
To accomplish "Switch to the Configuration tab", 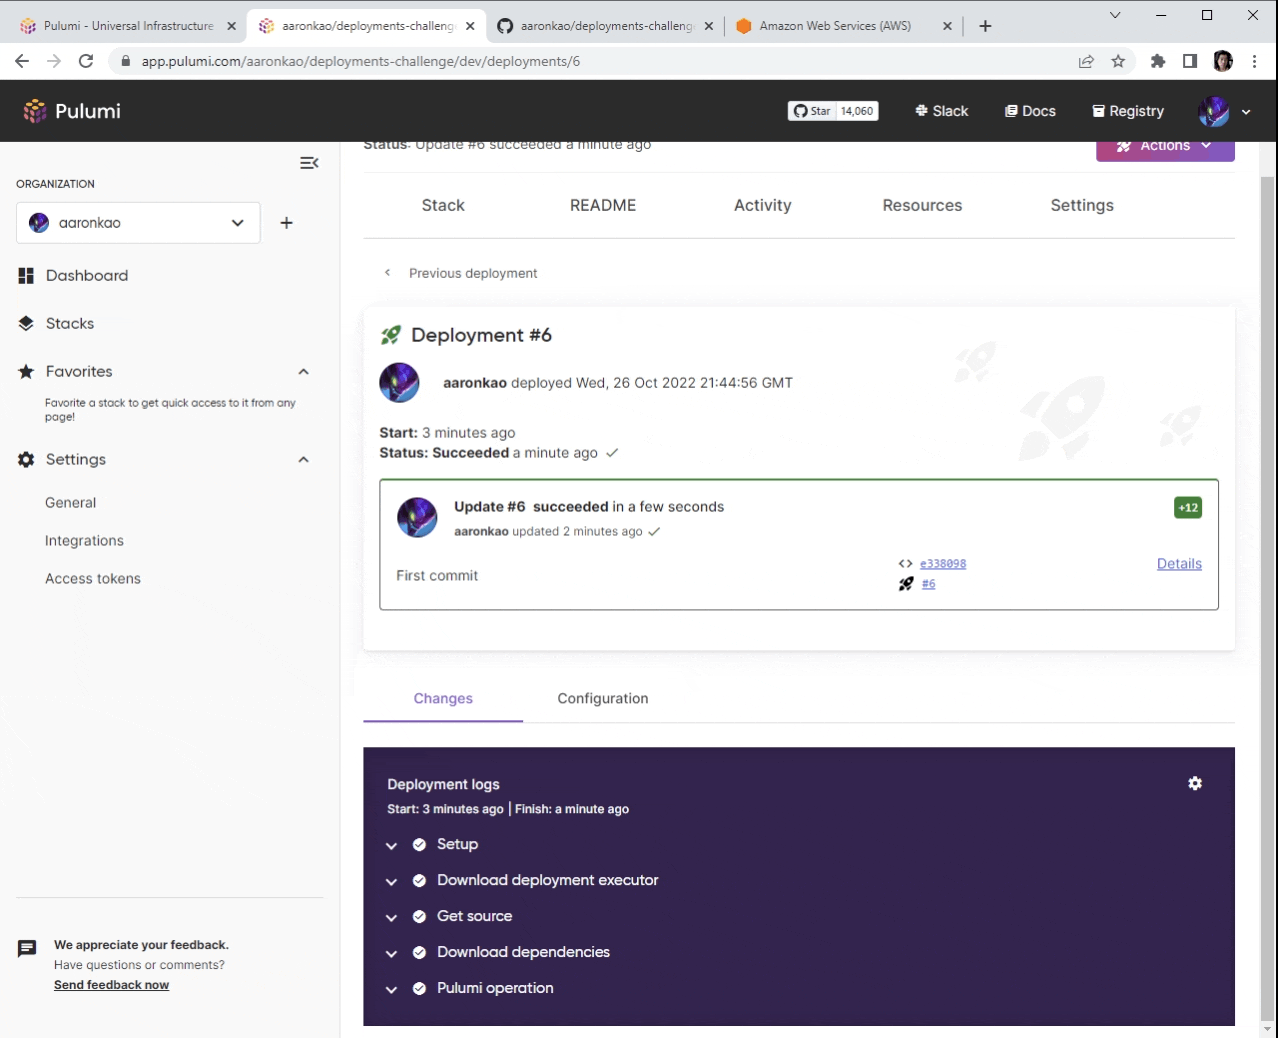I will pos(603,698).
